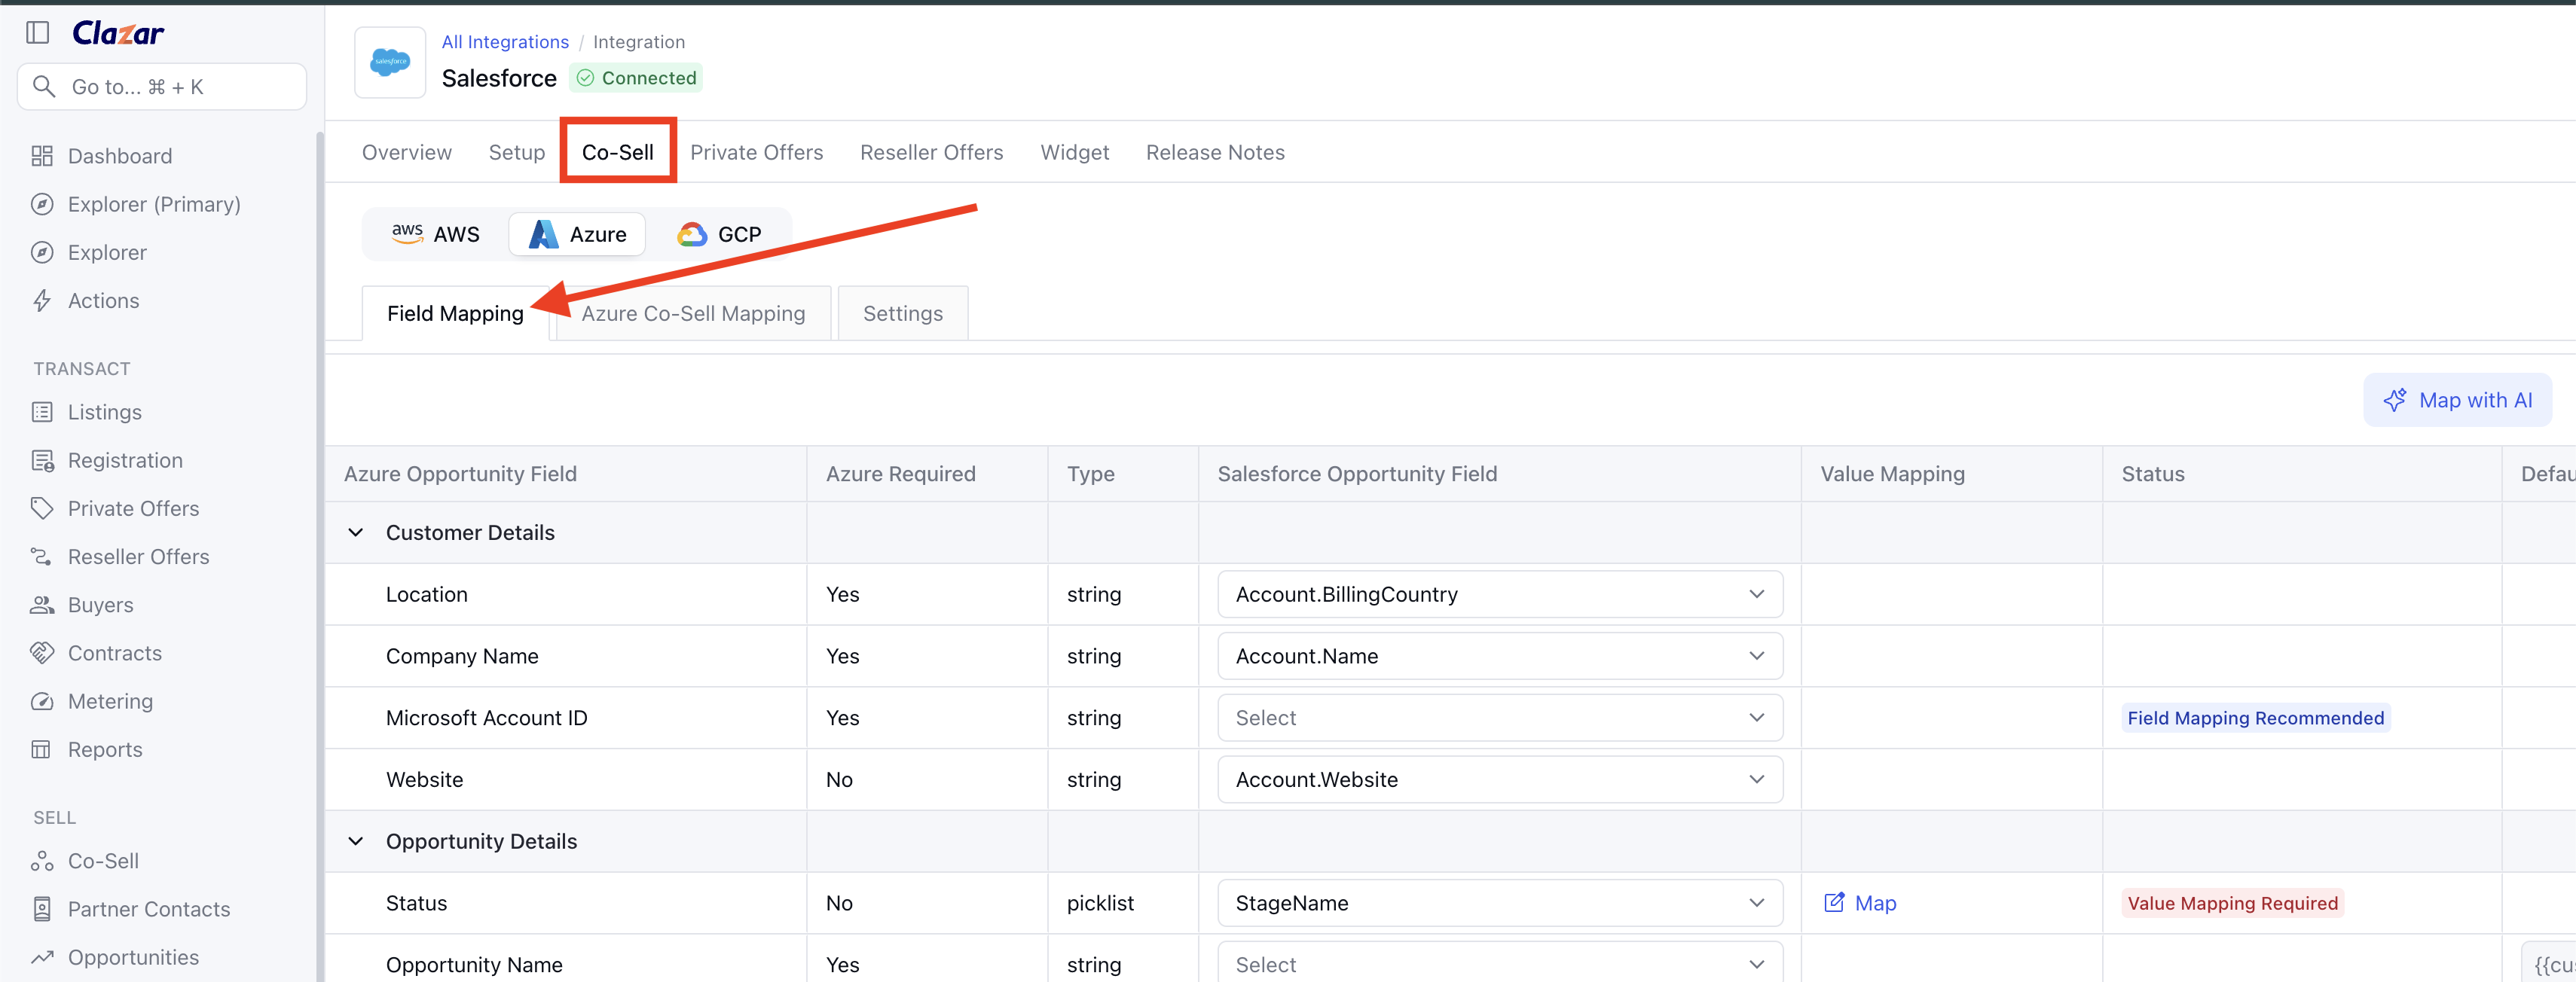The image size is (2576, 982).
Task: Click the Metering gauge icon
Action: point(42,701)
